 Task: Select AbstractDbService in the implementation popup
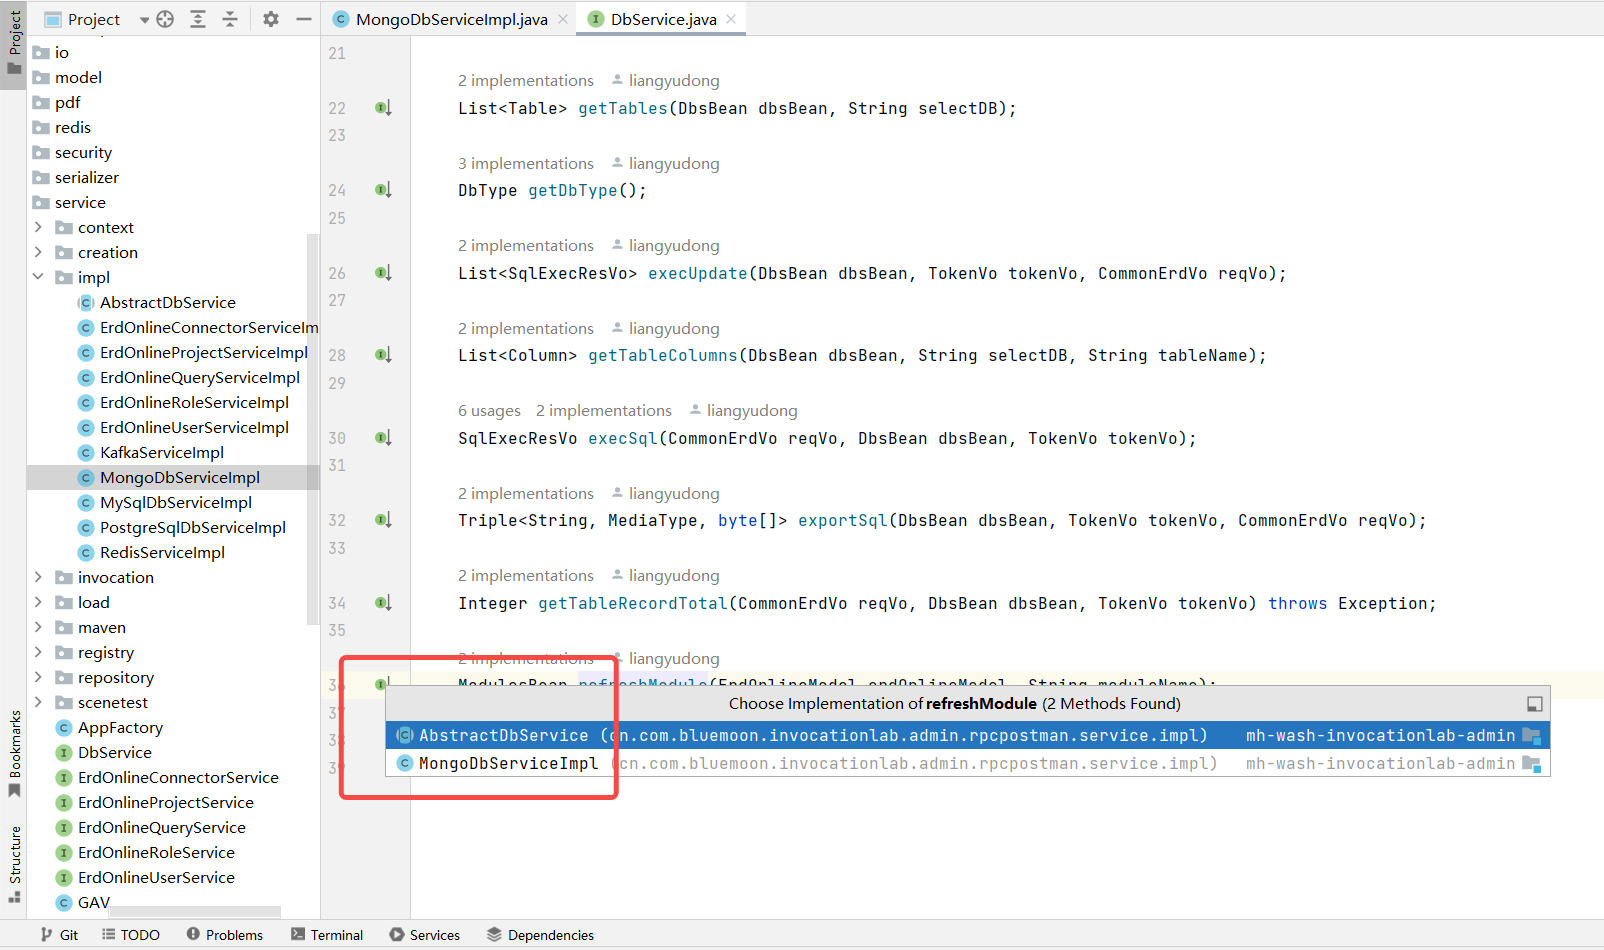[x=700, y=734]
